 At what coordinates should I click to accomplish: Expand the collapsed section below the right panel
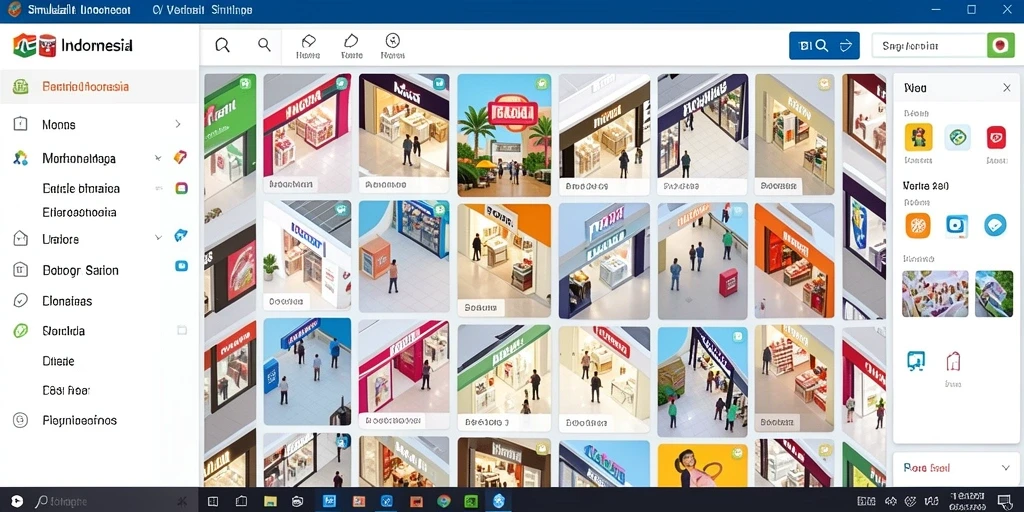pos(1005,468)
